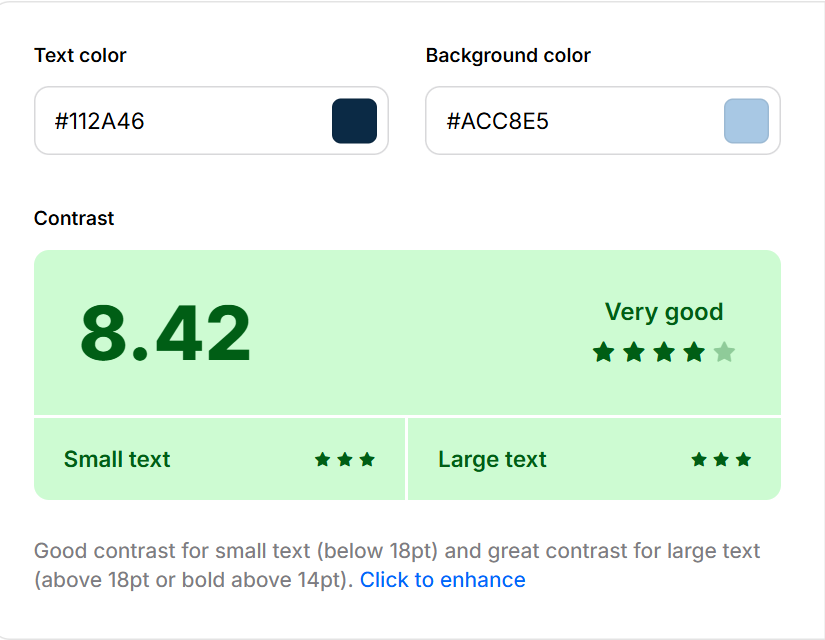
Task: Click the 8.42 contrast ratio number
Action: (x=166, y=333)
